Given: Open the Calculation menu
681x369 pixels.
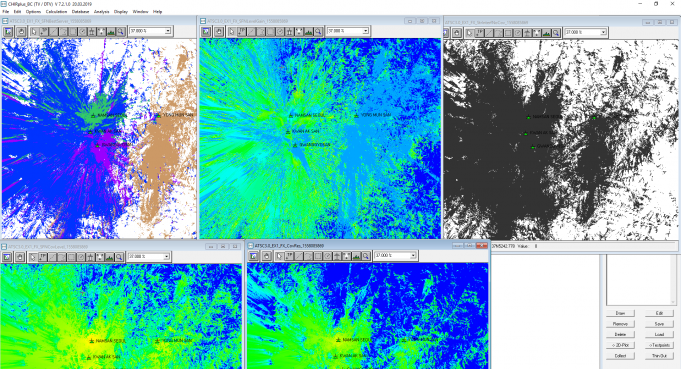Looking at the screenshot, I should [x=56, y=12].
